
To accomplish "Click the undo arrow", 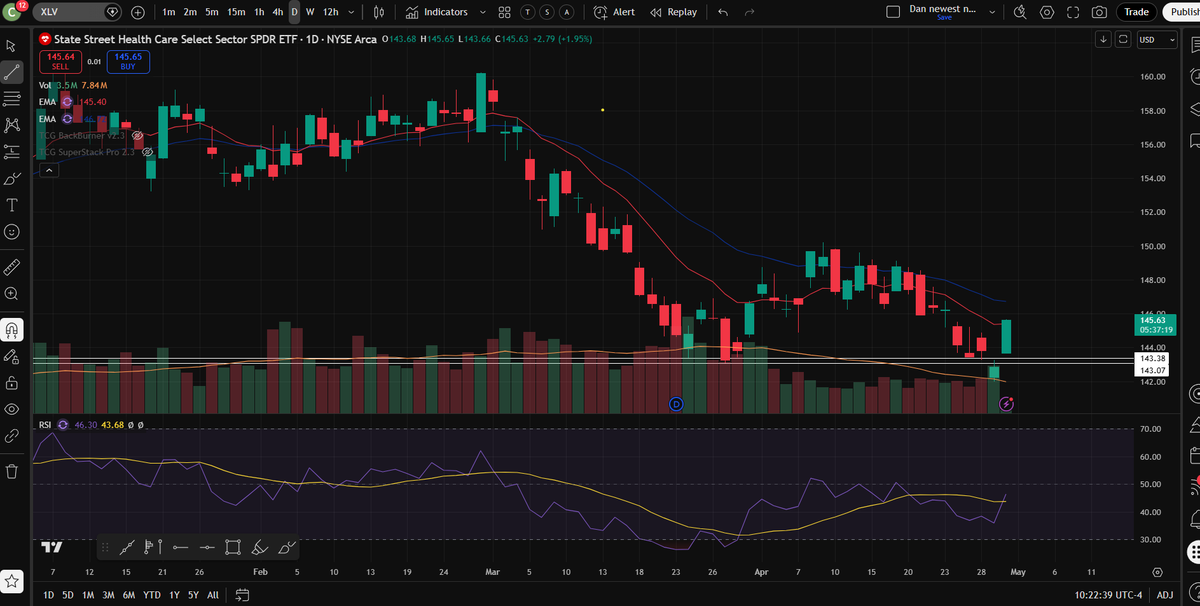I will (x=723, y=12).
